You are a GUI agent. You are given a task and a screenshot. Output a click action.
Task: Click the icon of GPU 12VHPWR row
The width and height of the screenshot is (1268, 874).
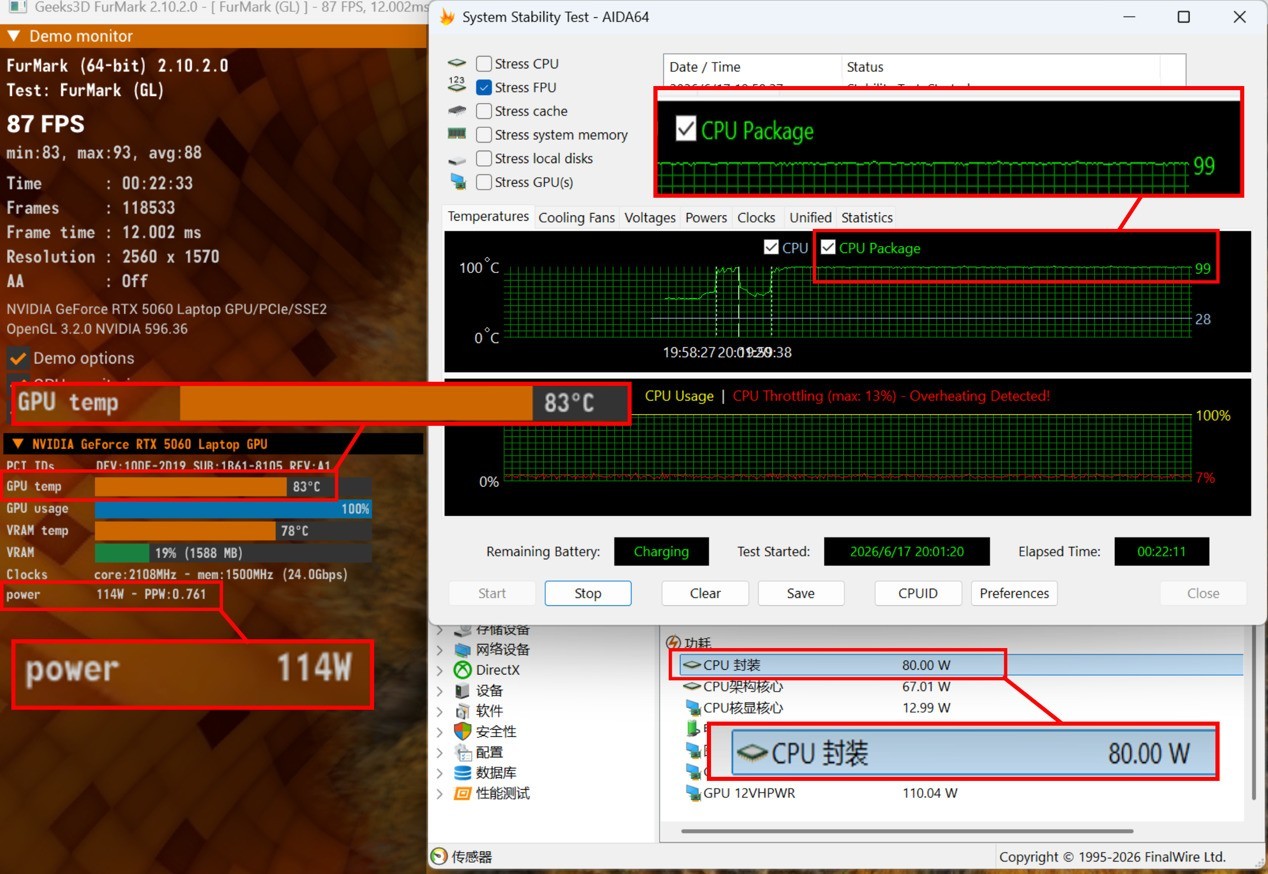click(x=692, y=793)
